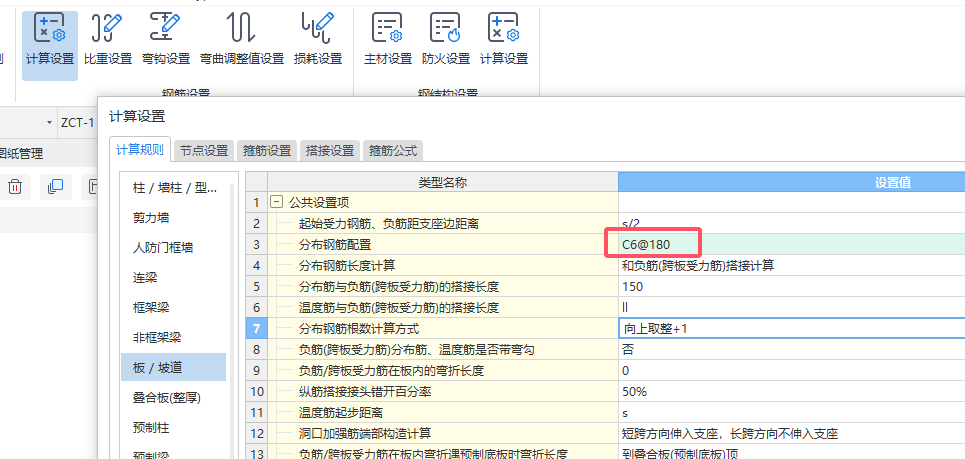Click value 150 for 搭接长度
Viewport: 965px width, 459px height.
pyautogui.click(x=791, y=287)
